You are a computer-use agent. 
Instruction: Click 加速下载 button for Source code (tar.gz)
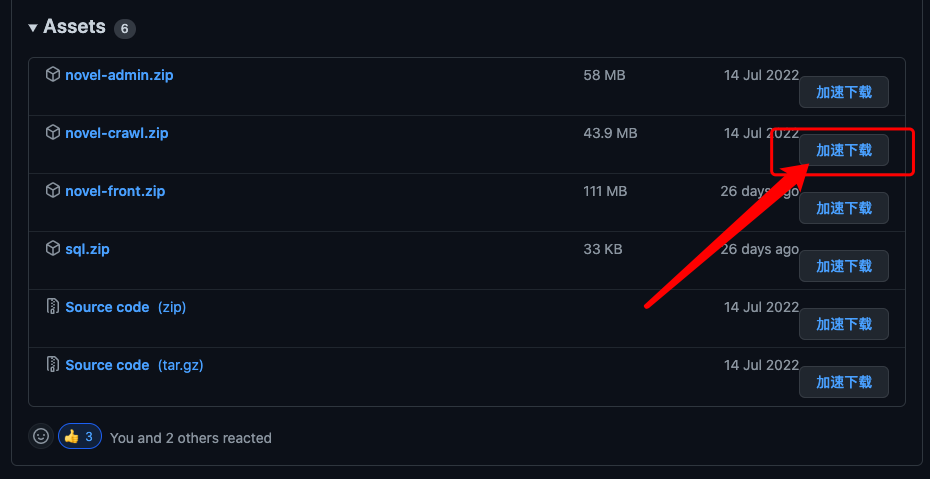(843, 382)
